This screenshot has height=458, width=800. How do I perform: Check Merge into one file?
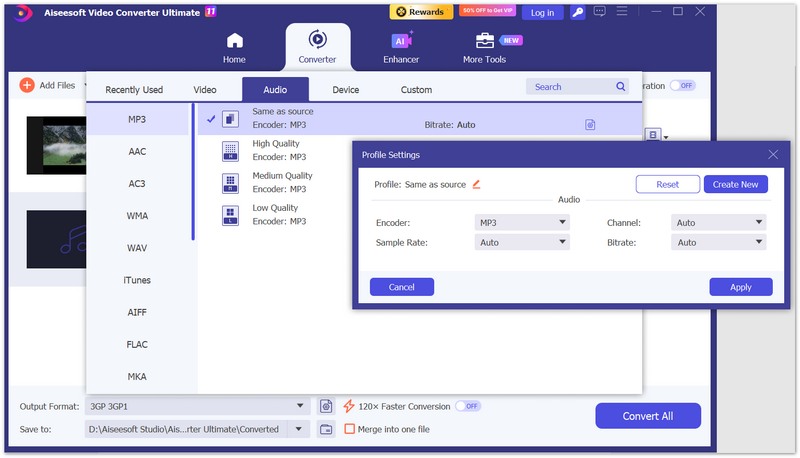point(349,429)
